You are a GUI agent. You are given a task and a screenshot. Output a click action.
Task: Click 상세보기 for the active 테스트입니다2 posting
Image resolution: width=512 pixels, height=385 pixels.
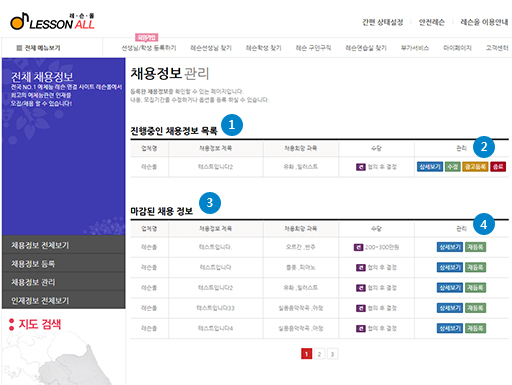(x=430, y=167)
